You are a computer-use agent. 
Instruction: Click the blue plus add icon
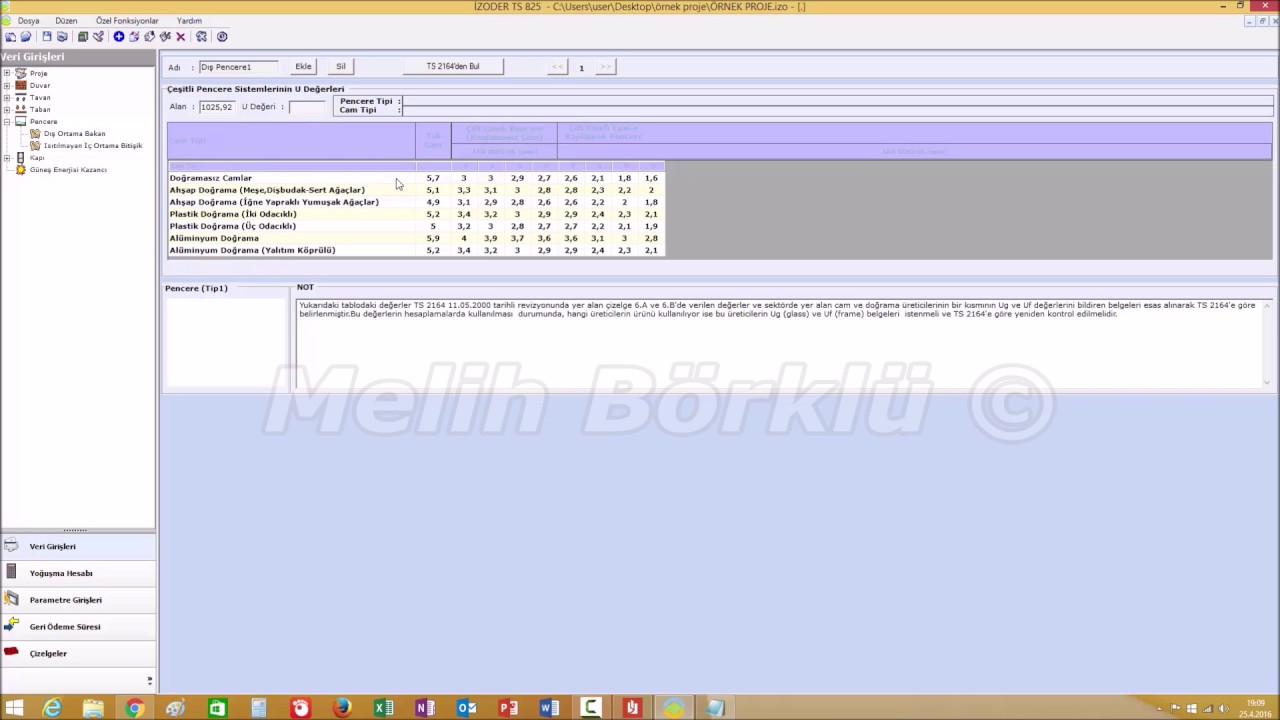(x=118, y=37)
